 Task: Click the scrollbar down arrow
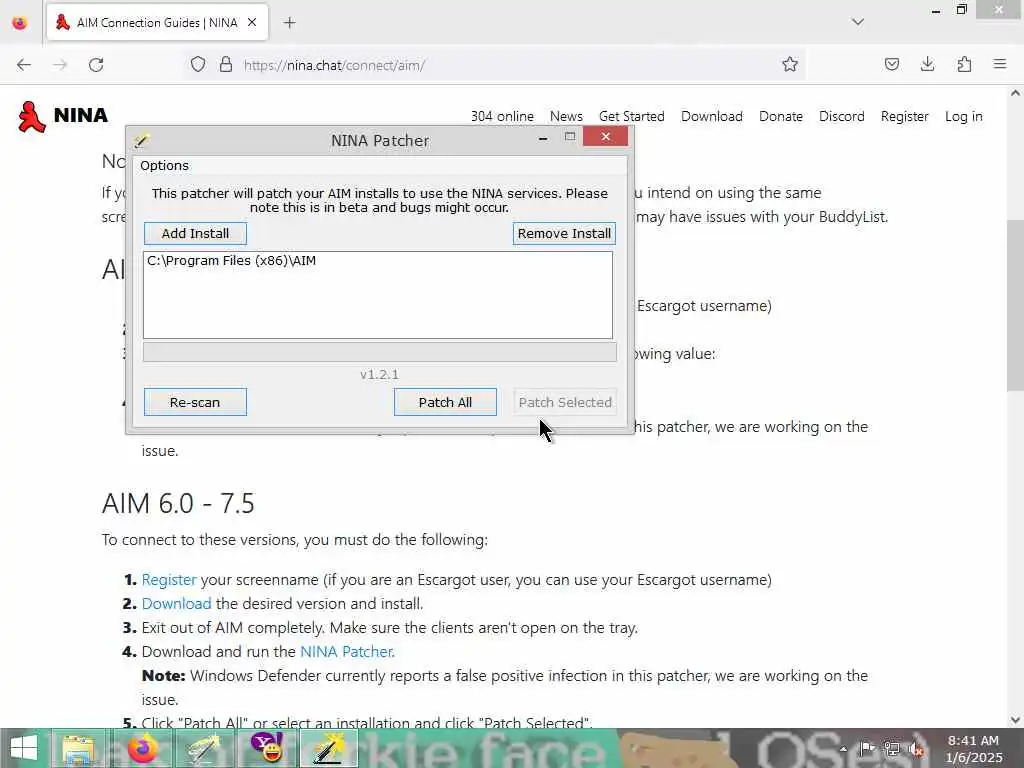[1016, 720]
